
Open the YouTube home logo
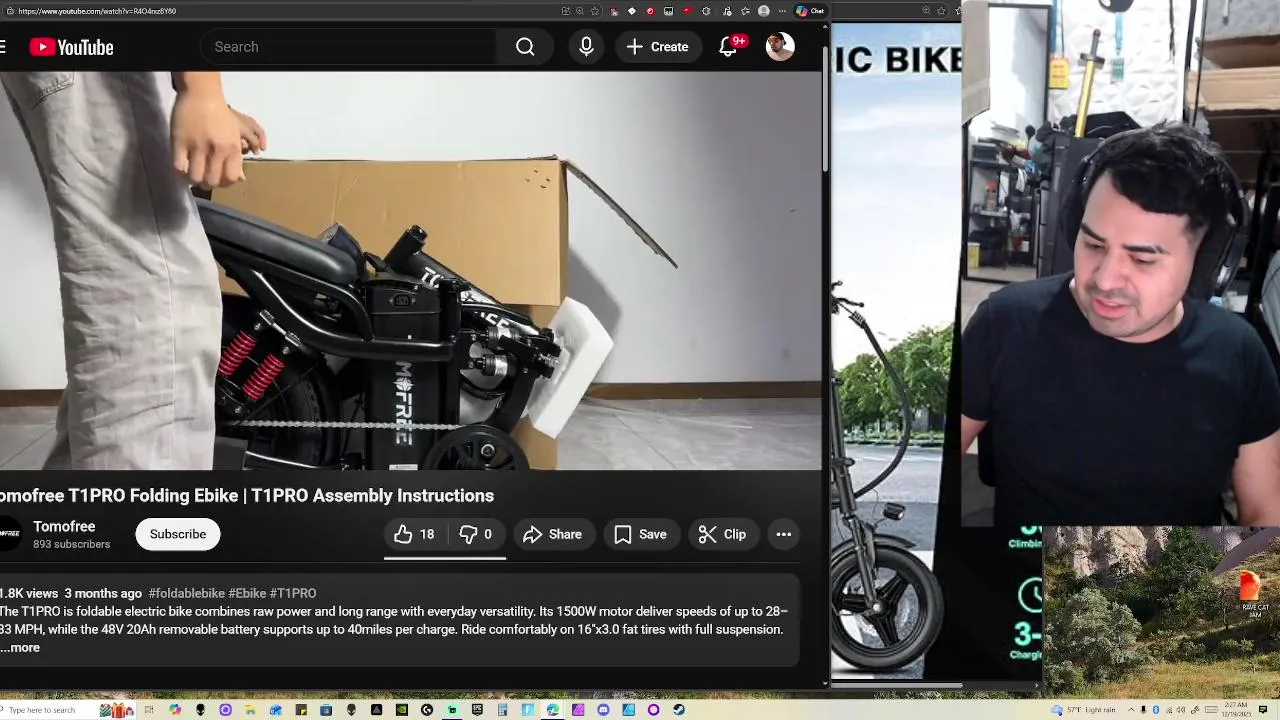pyautogui.click(x=71, y=47)
